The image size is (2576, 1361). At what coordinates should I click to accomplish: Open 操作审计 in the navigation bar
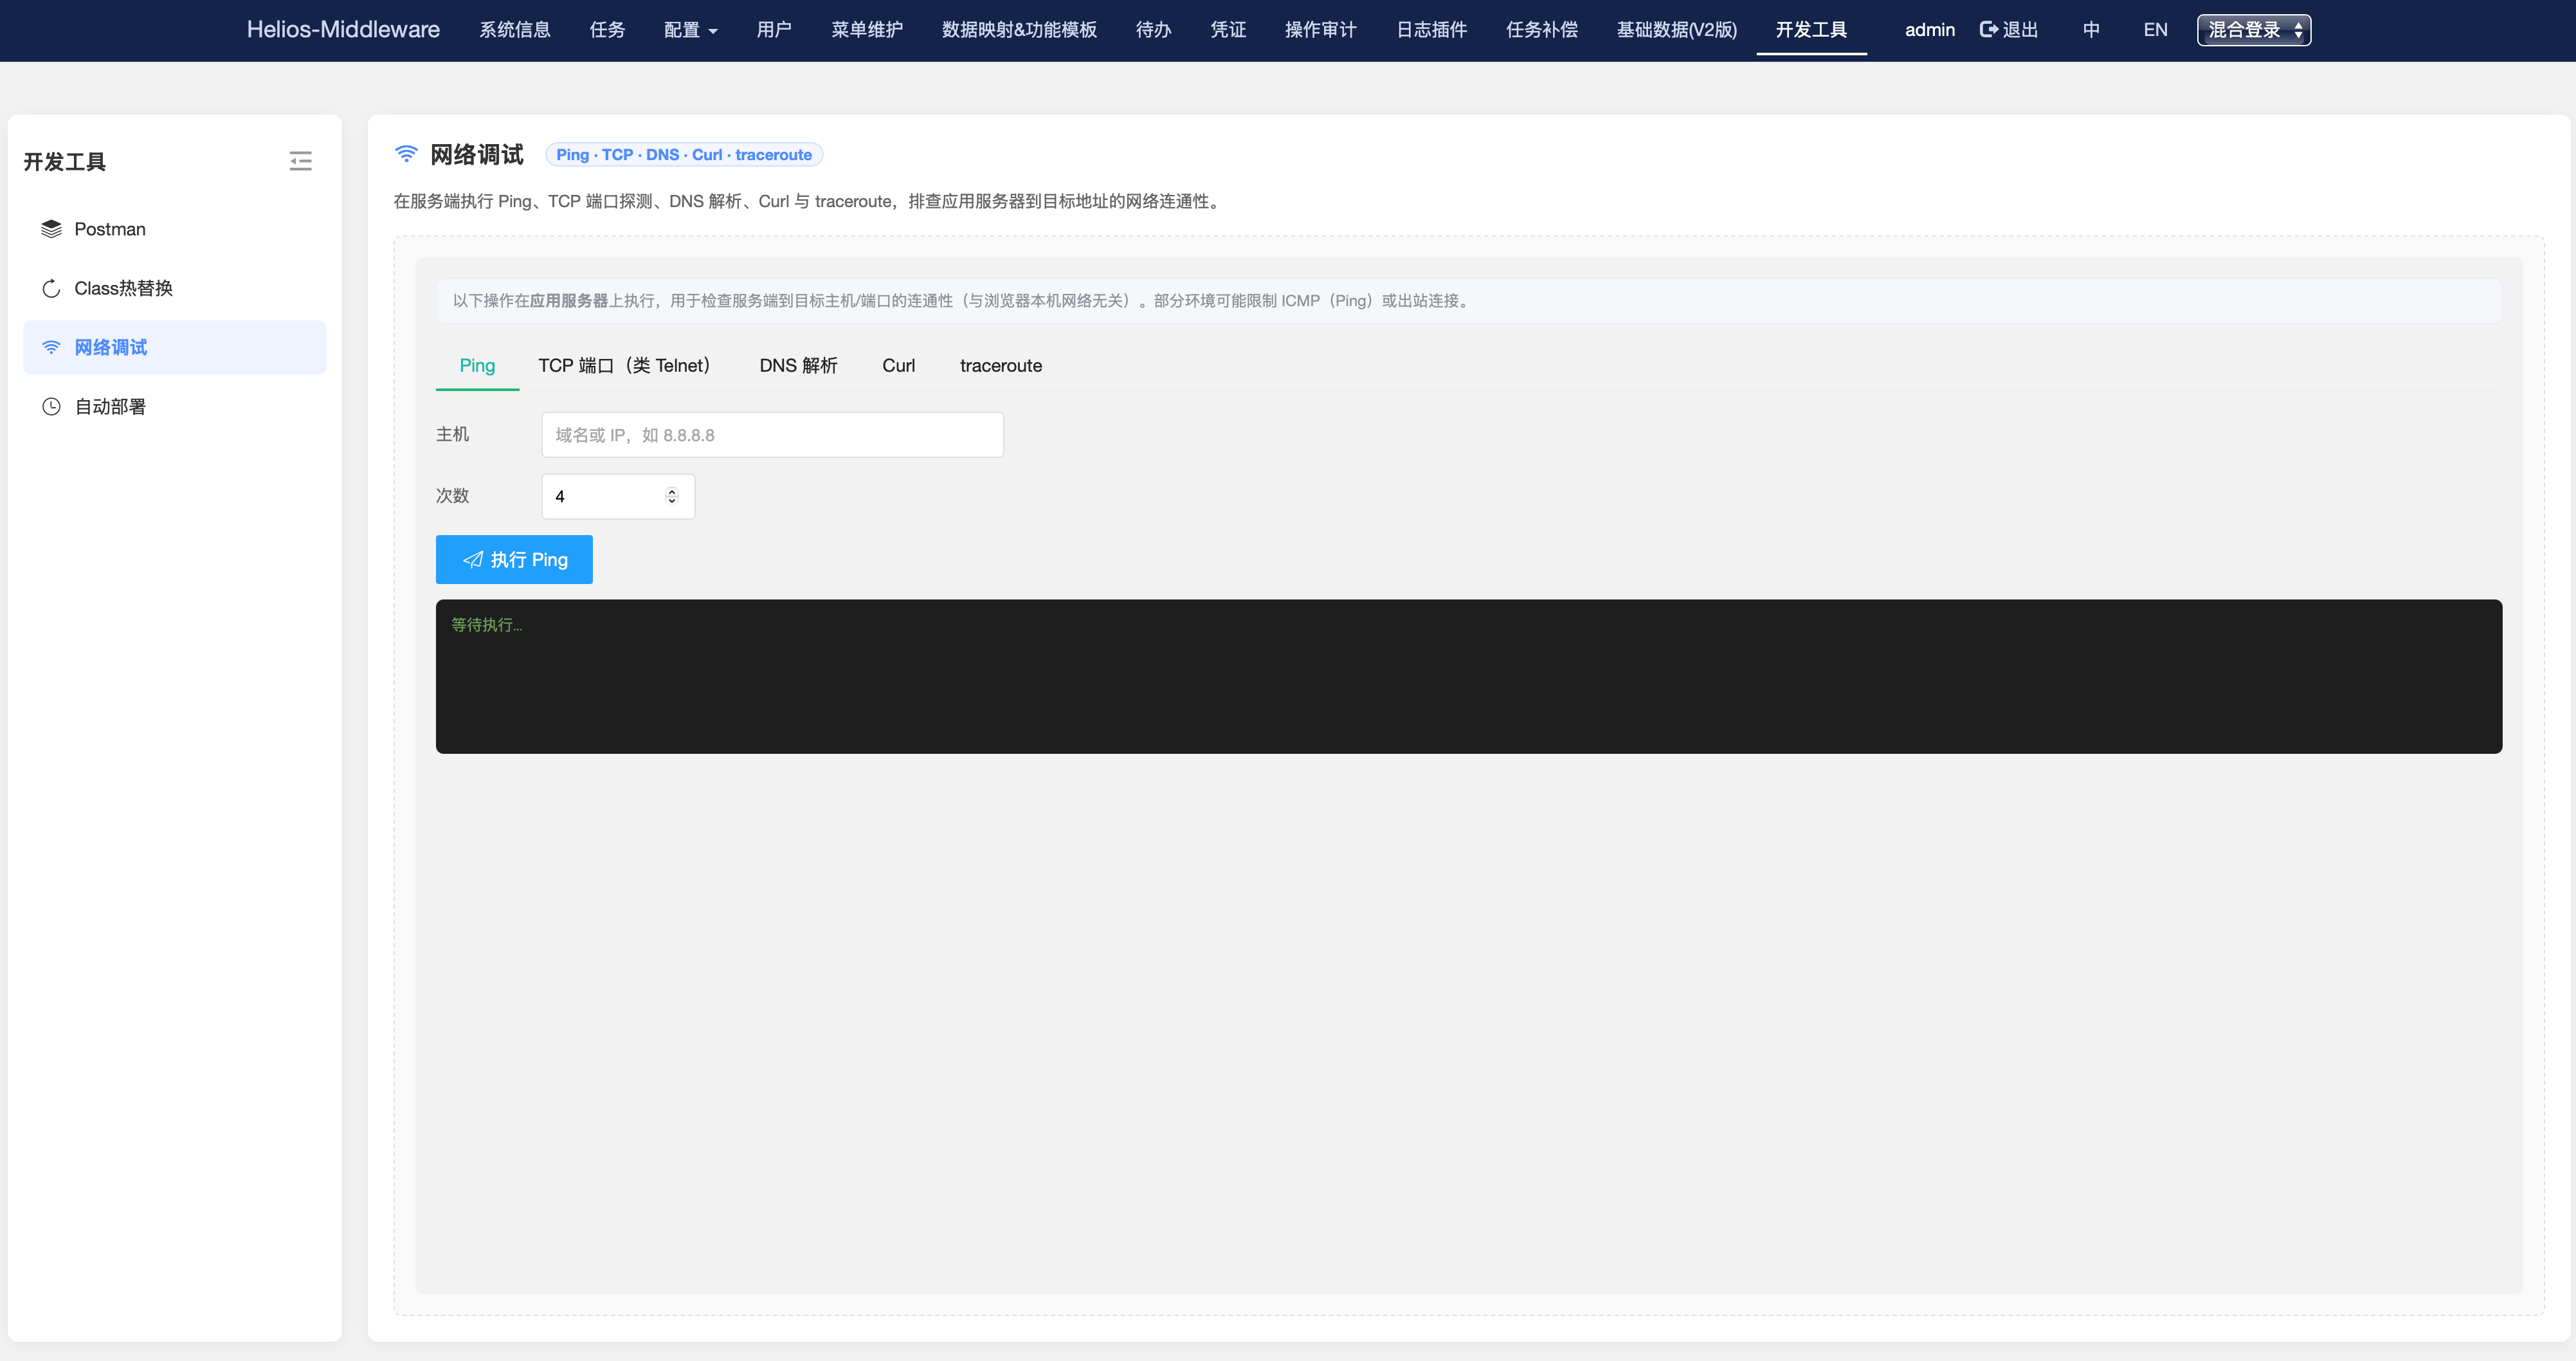(x=1320, y=30)
